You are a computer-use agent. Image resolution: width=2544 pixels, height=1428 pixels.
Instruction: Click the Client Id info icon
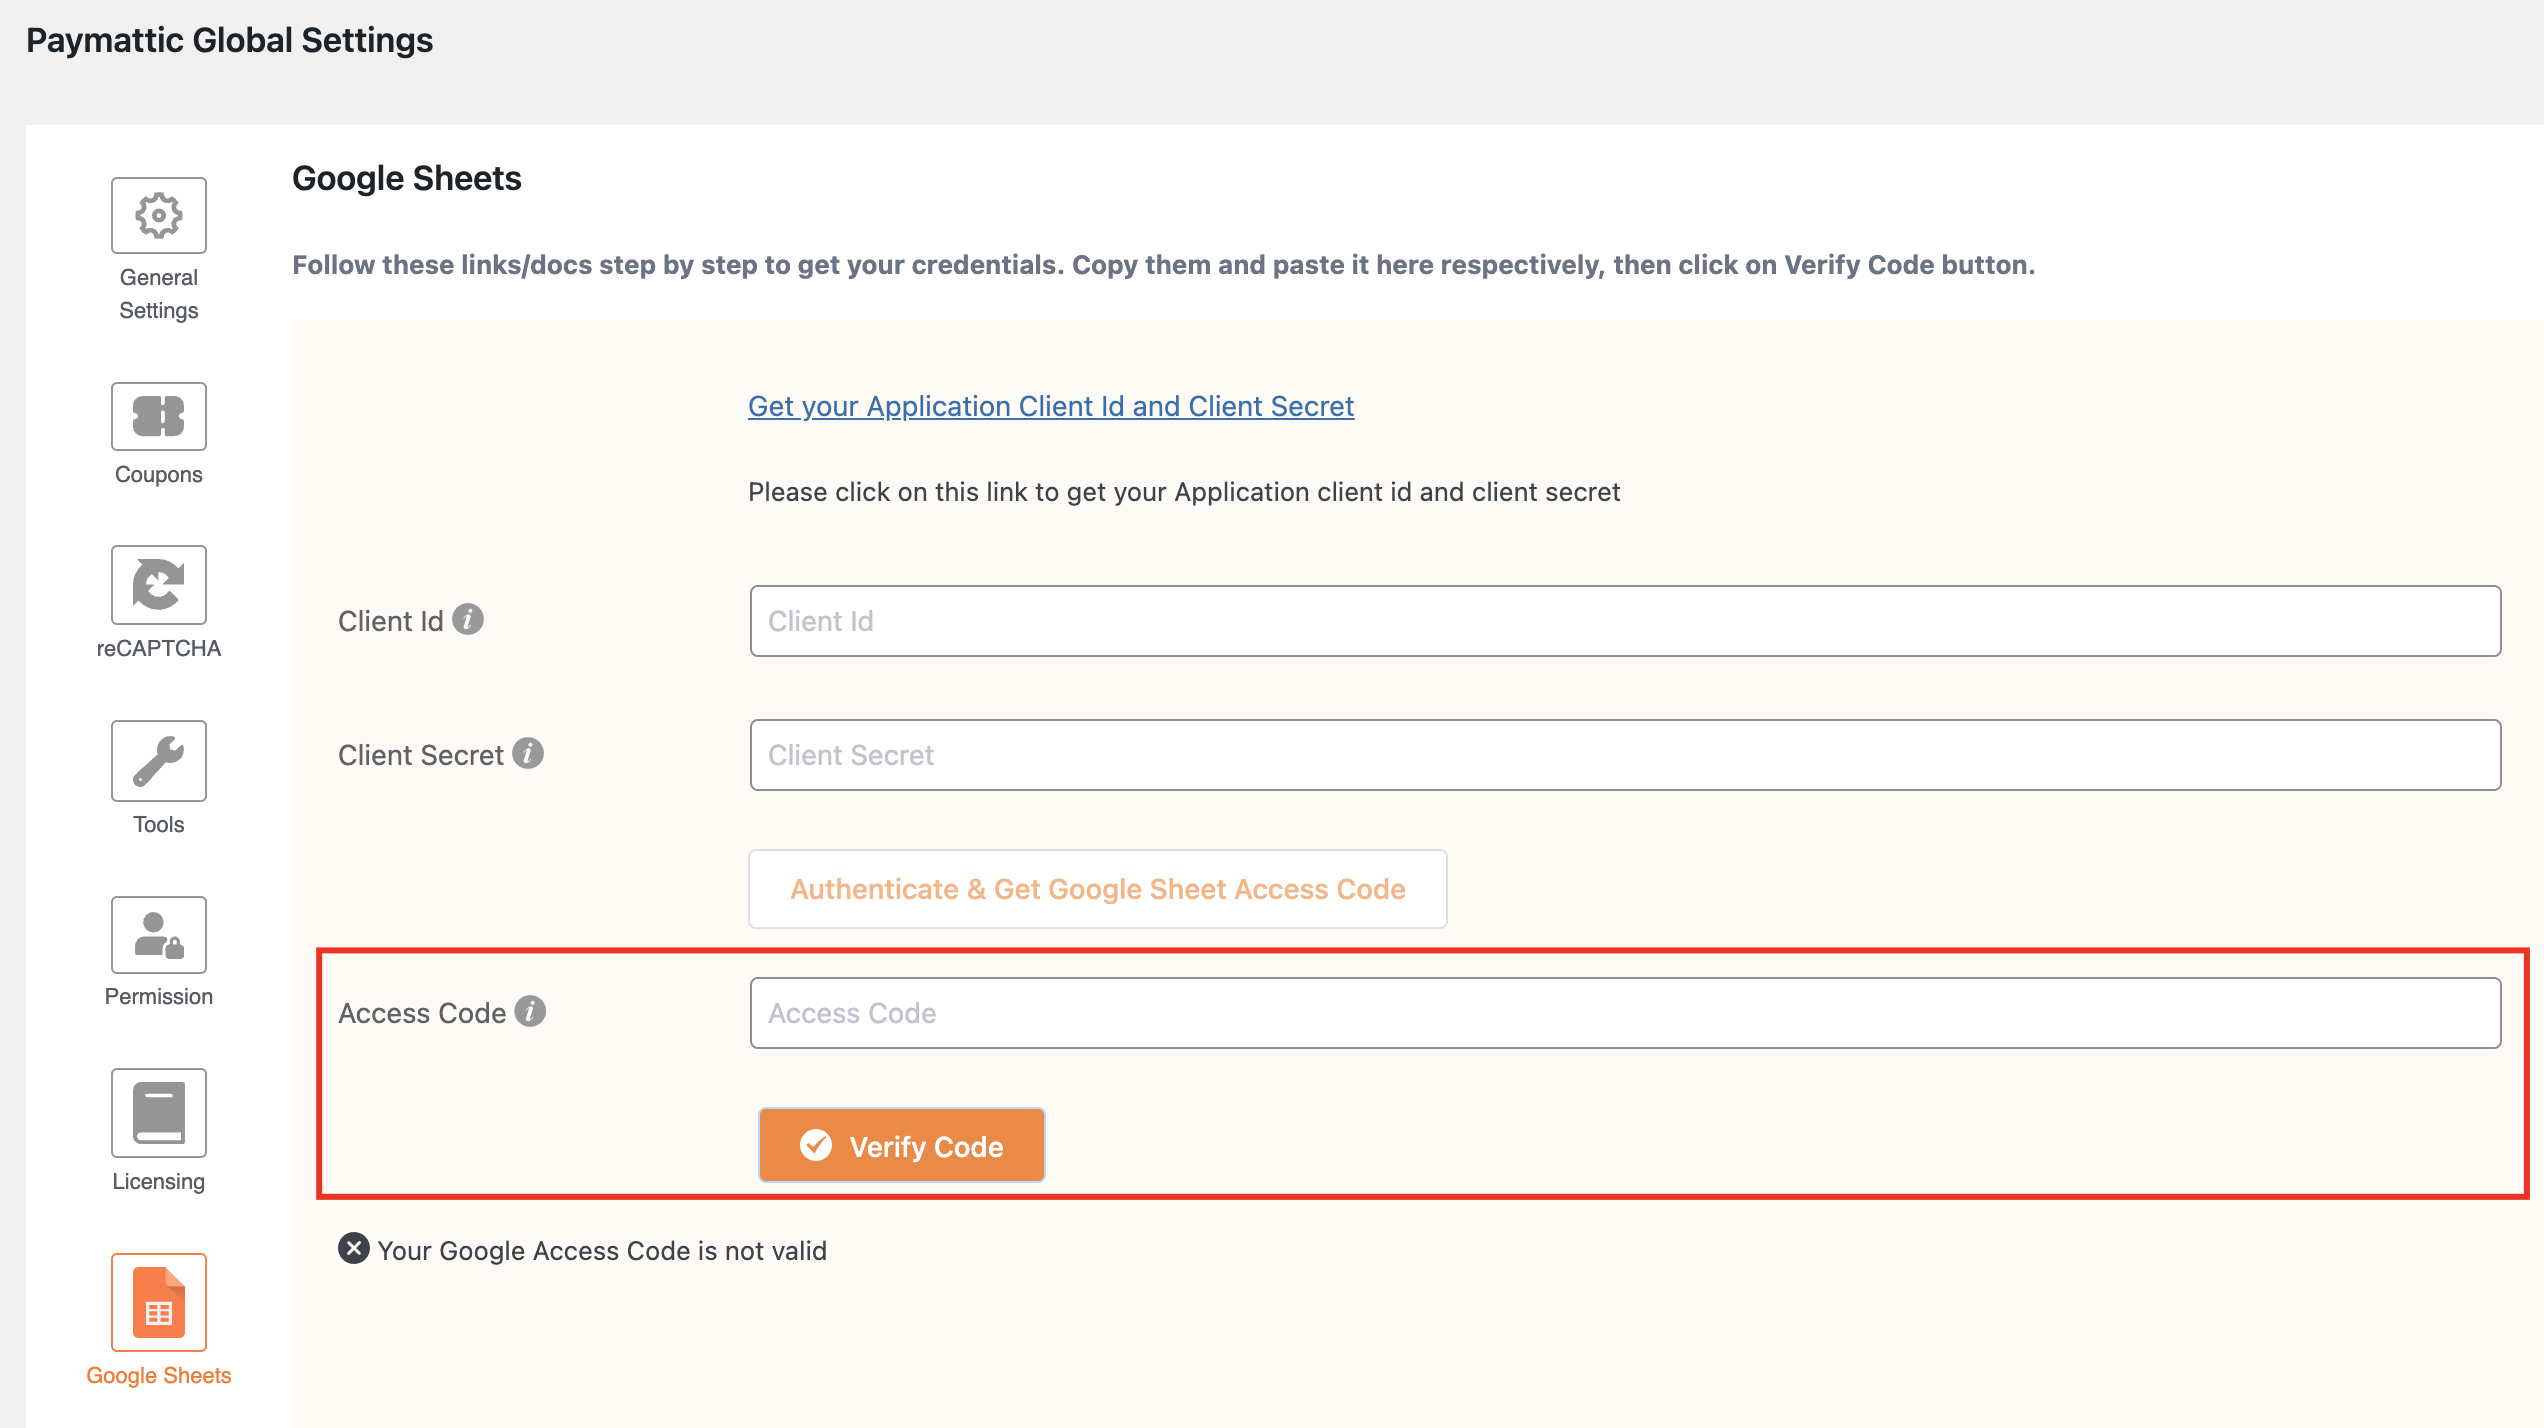[x=468, y=619]
